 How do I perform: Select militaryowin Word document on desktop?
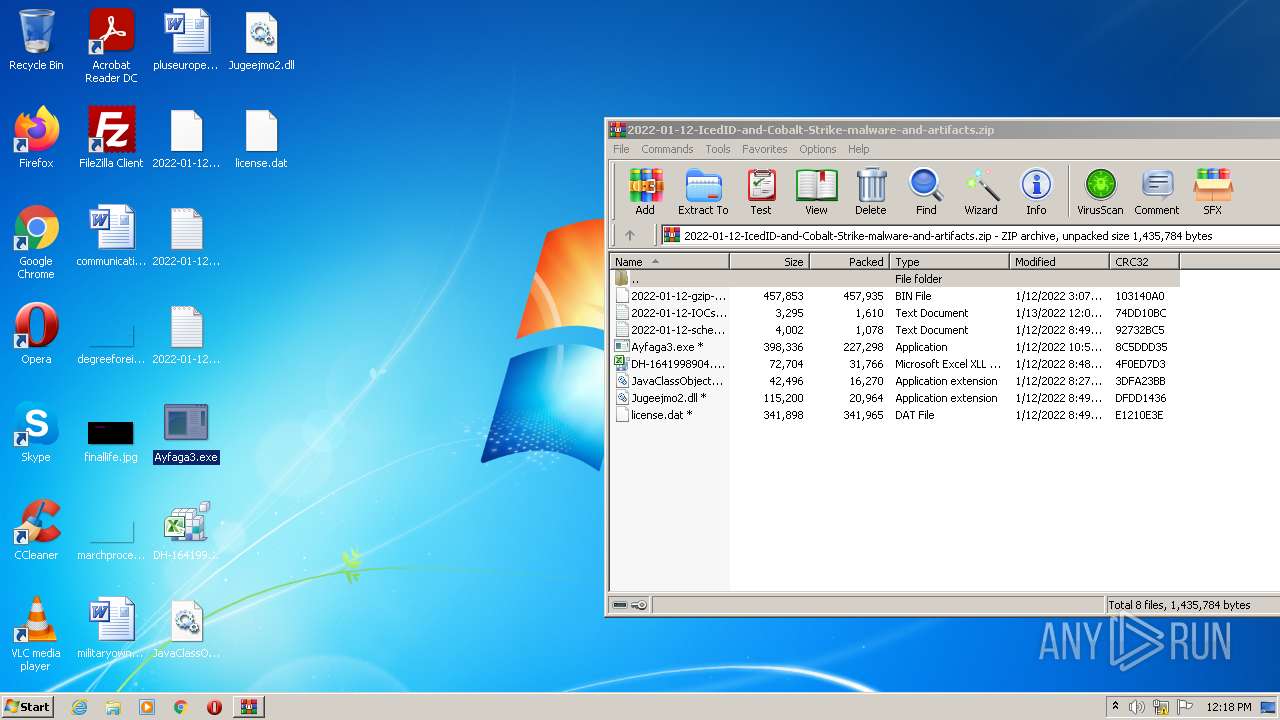tap(111, 628)
